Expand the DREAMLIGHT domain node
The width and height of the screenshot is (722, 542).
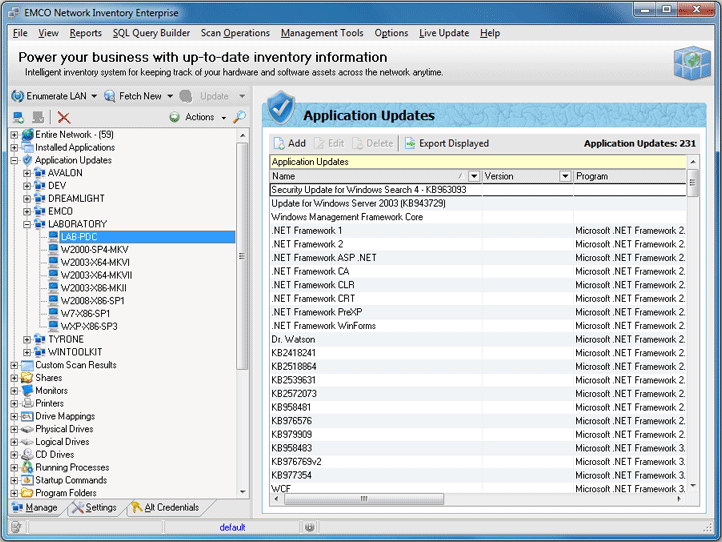pyautogui.click(x=27, y=199)
